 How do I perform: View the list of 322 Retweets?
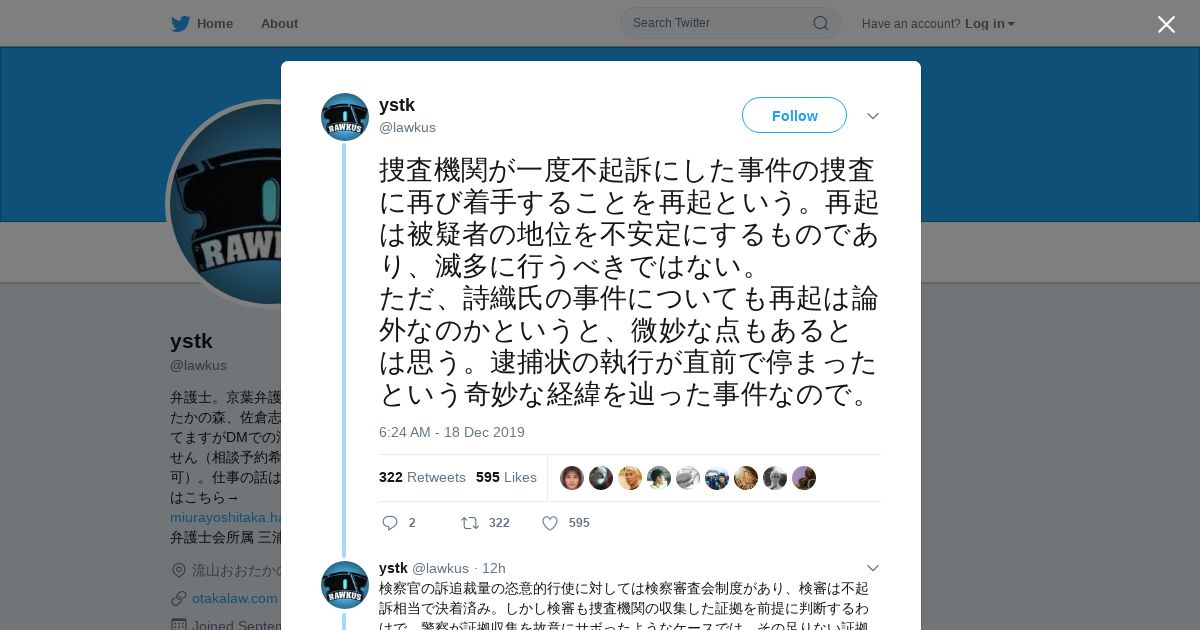tap(422, 477)
